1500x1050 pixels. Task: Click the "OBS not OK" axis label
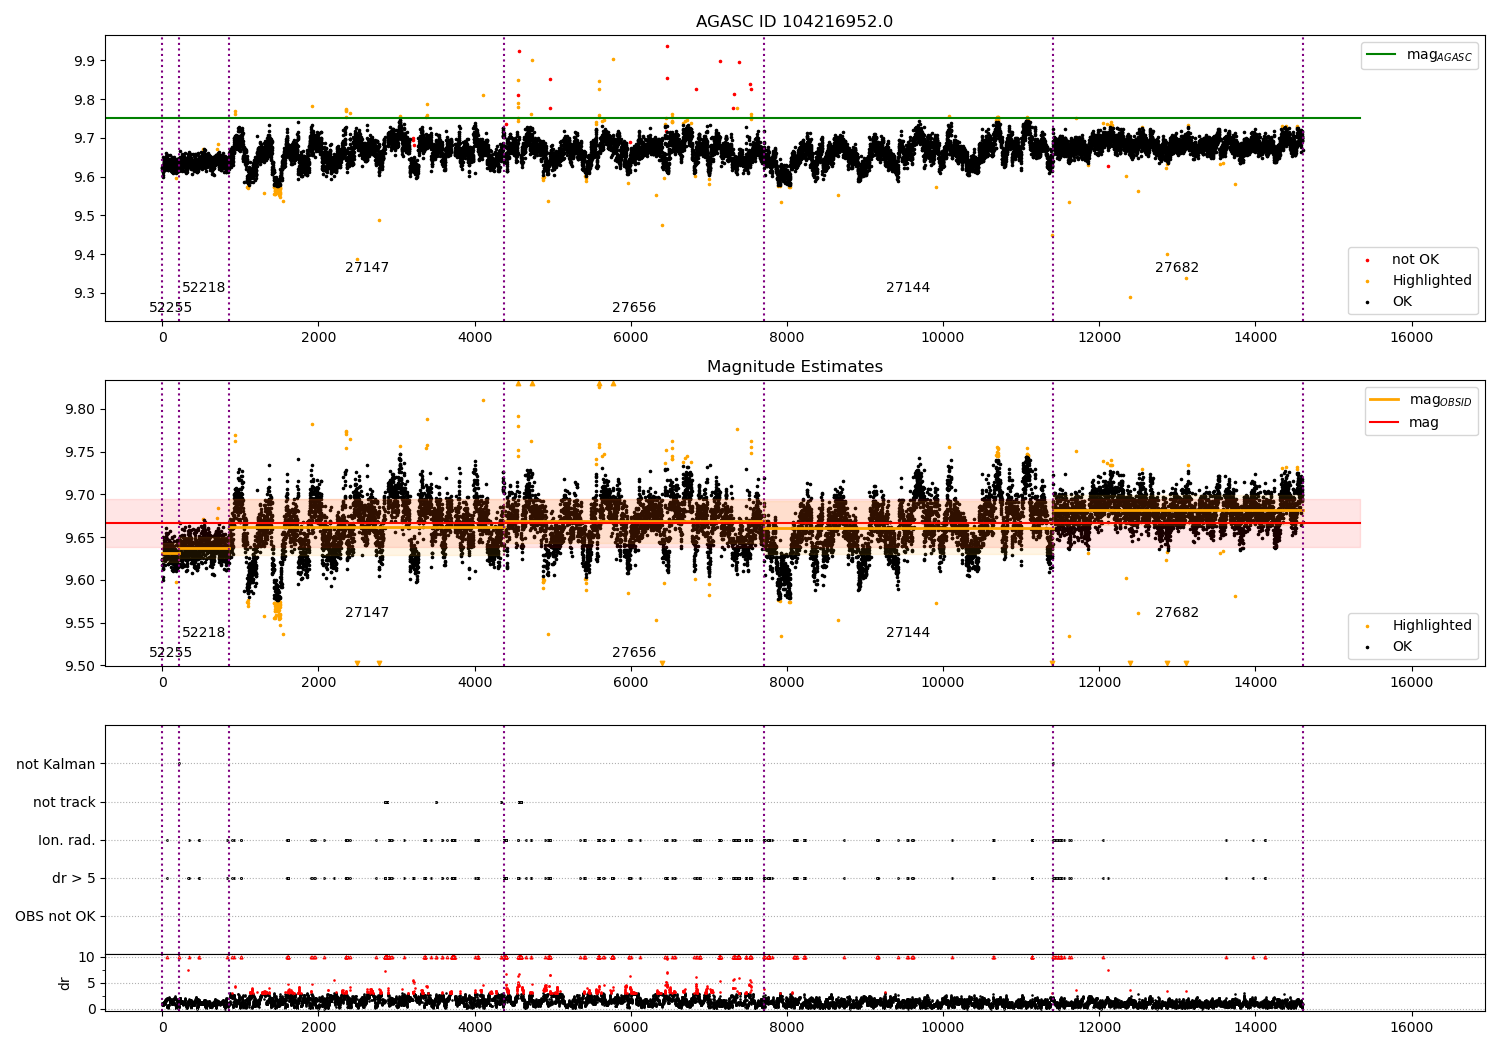tap(55, 916)
